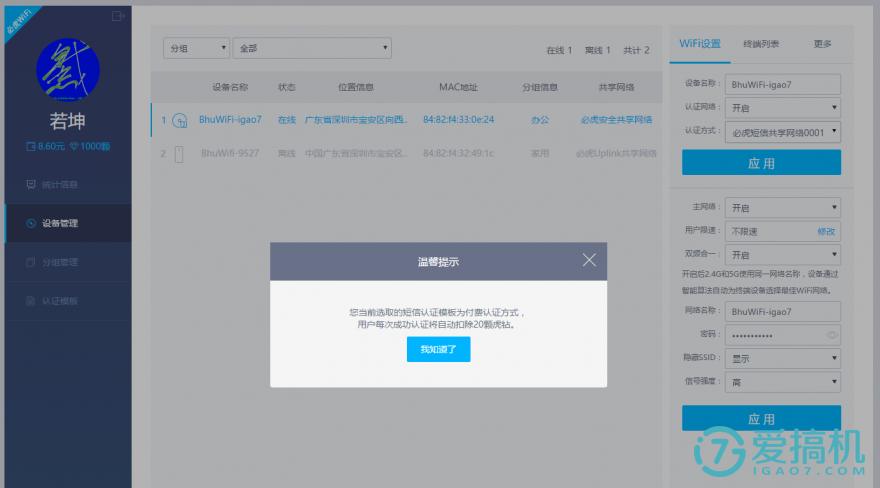Click the 共享网络 column header

(616, 87)
